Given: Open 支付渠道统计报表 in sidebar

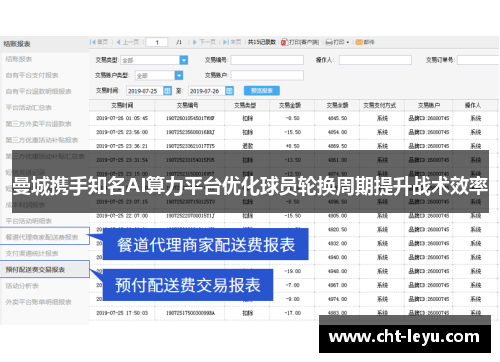Looking at the screenshot, I should 32,253.
